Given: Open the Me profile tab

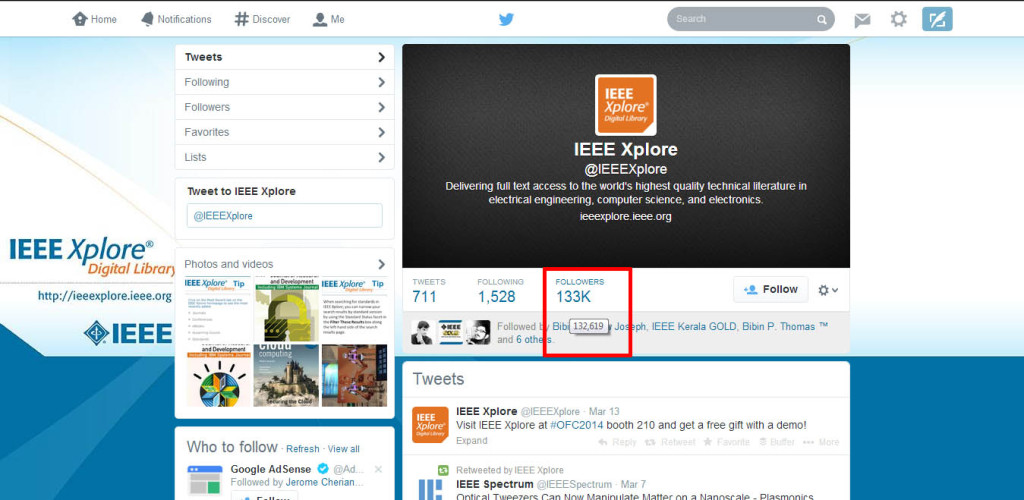Looking at the screenshot, I should coord(328,19).
